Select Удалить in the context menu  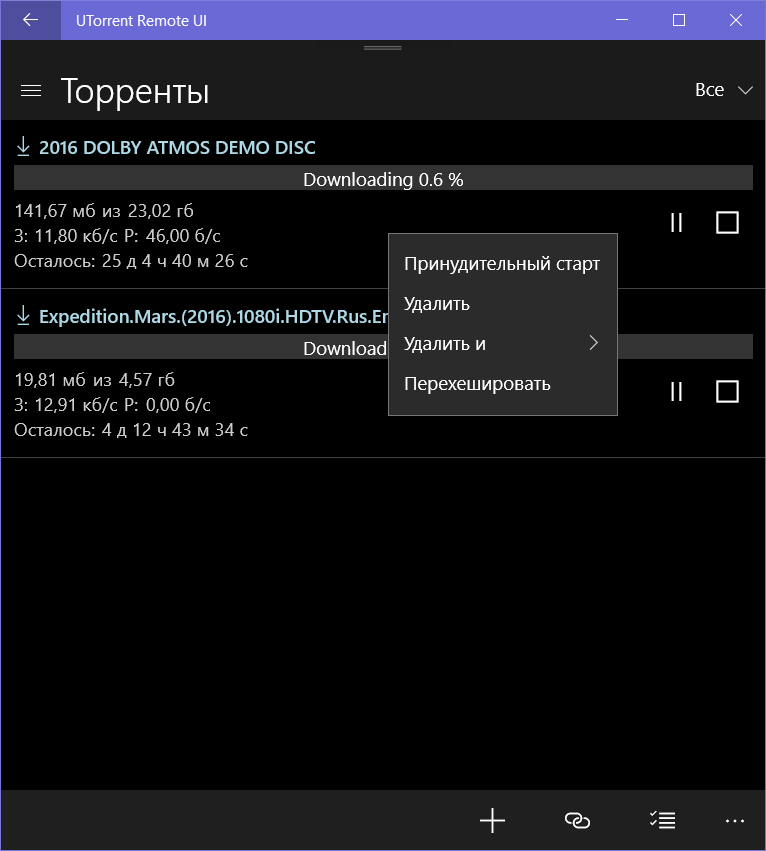click(503, 304)
